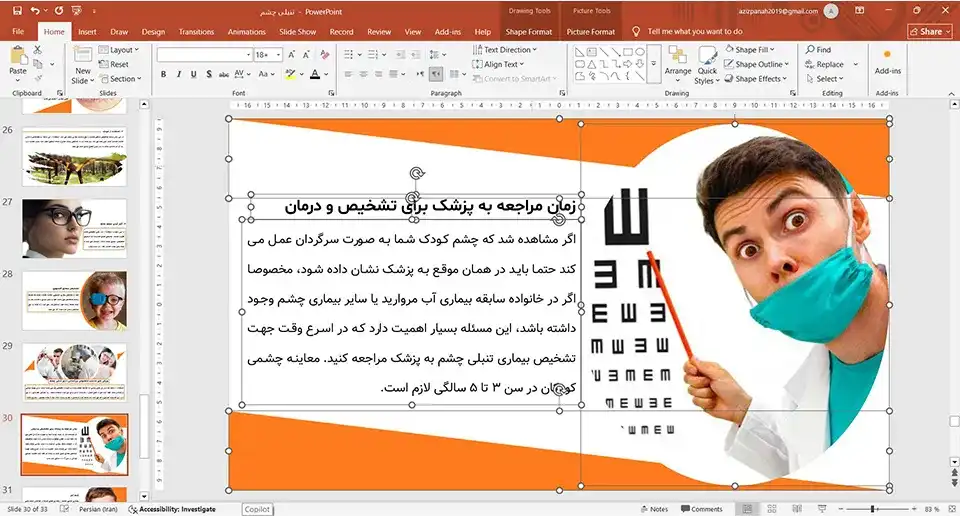
Task: Open ribbon display options in the title bar
Action: (860, 10)
